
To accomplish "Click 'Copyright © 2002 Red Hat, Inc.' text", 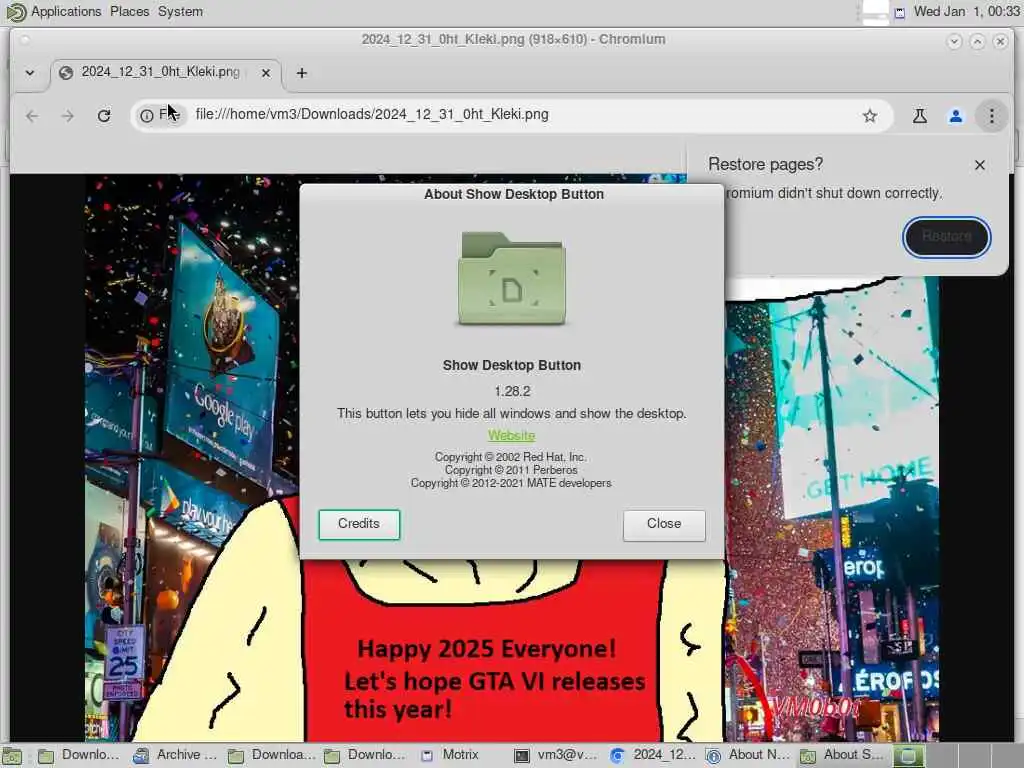I will [511, 457].
